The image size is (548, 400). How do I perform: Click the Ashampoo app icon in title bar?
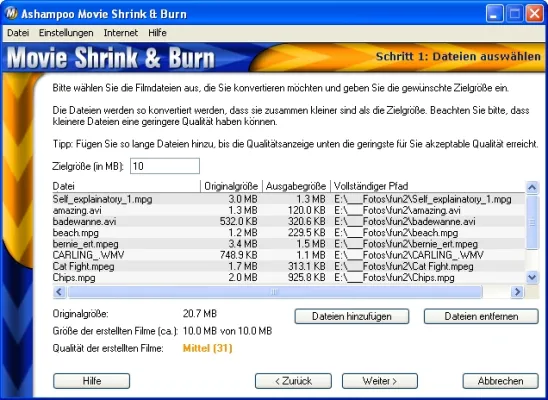12,14
